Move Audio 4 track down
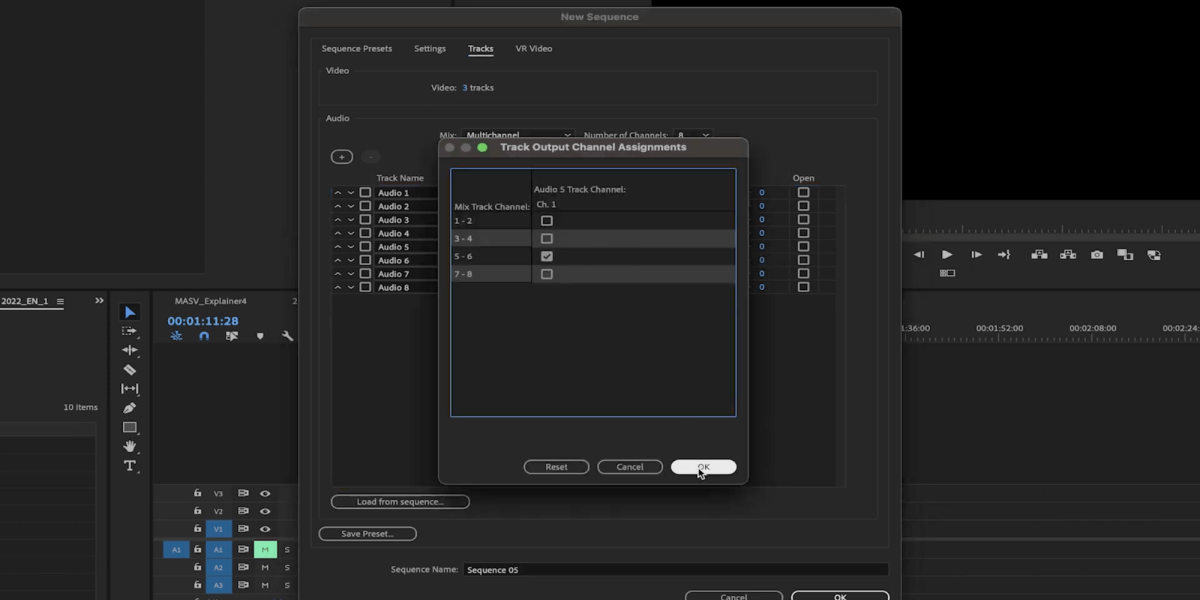Image resolution: width=1200 pixels, height=600 pixels. pyautogui.click(x=351, y=233)
